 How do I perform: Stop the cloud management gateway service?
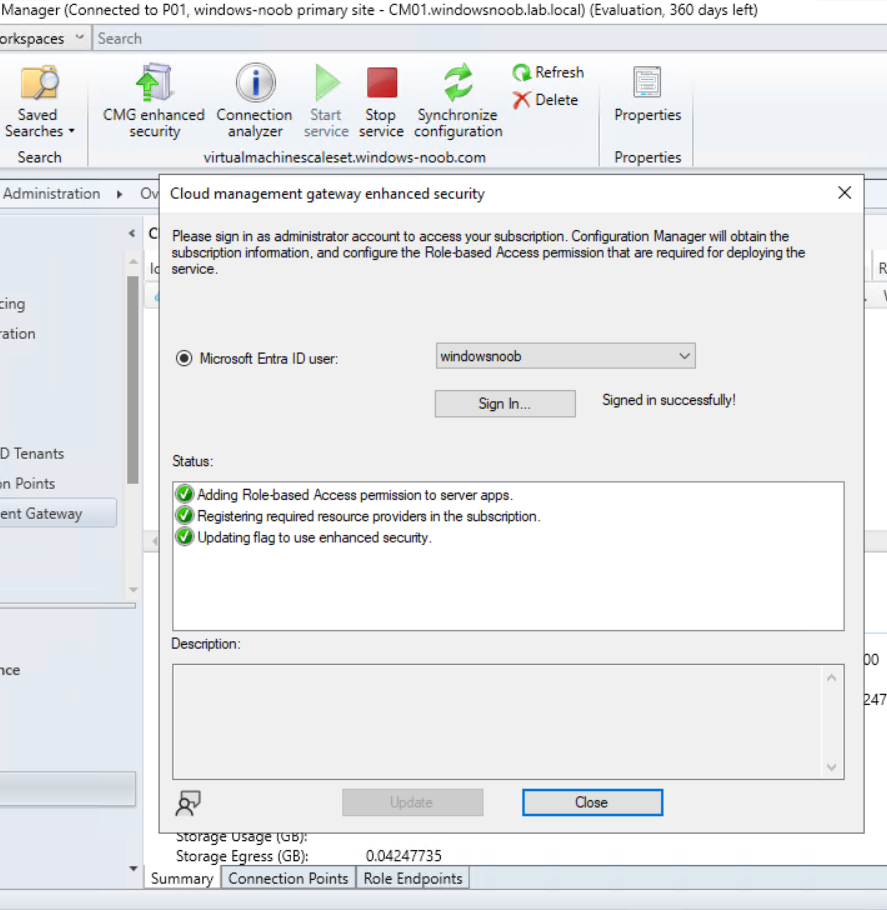coord(381,102)
